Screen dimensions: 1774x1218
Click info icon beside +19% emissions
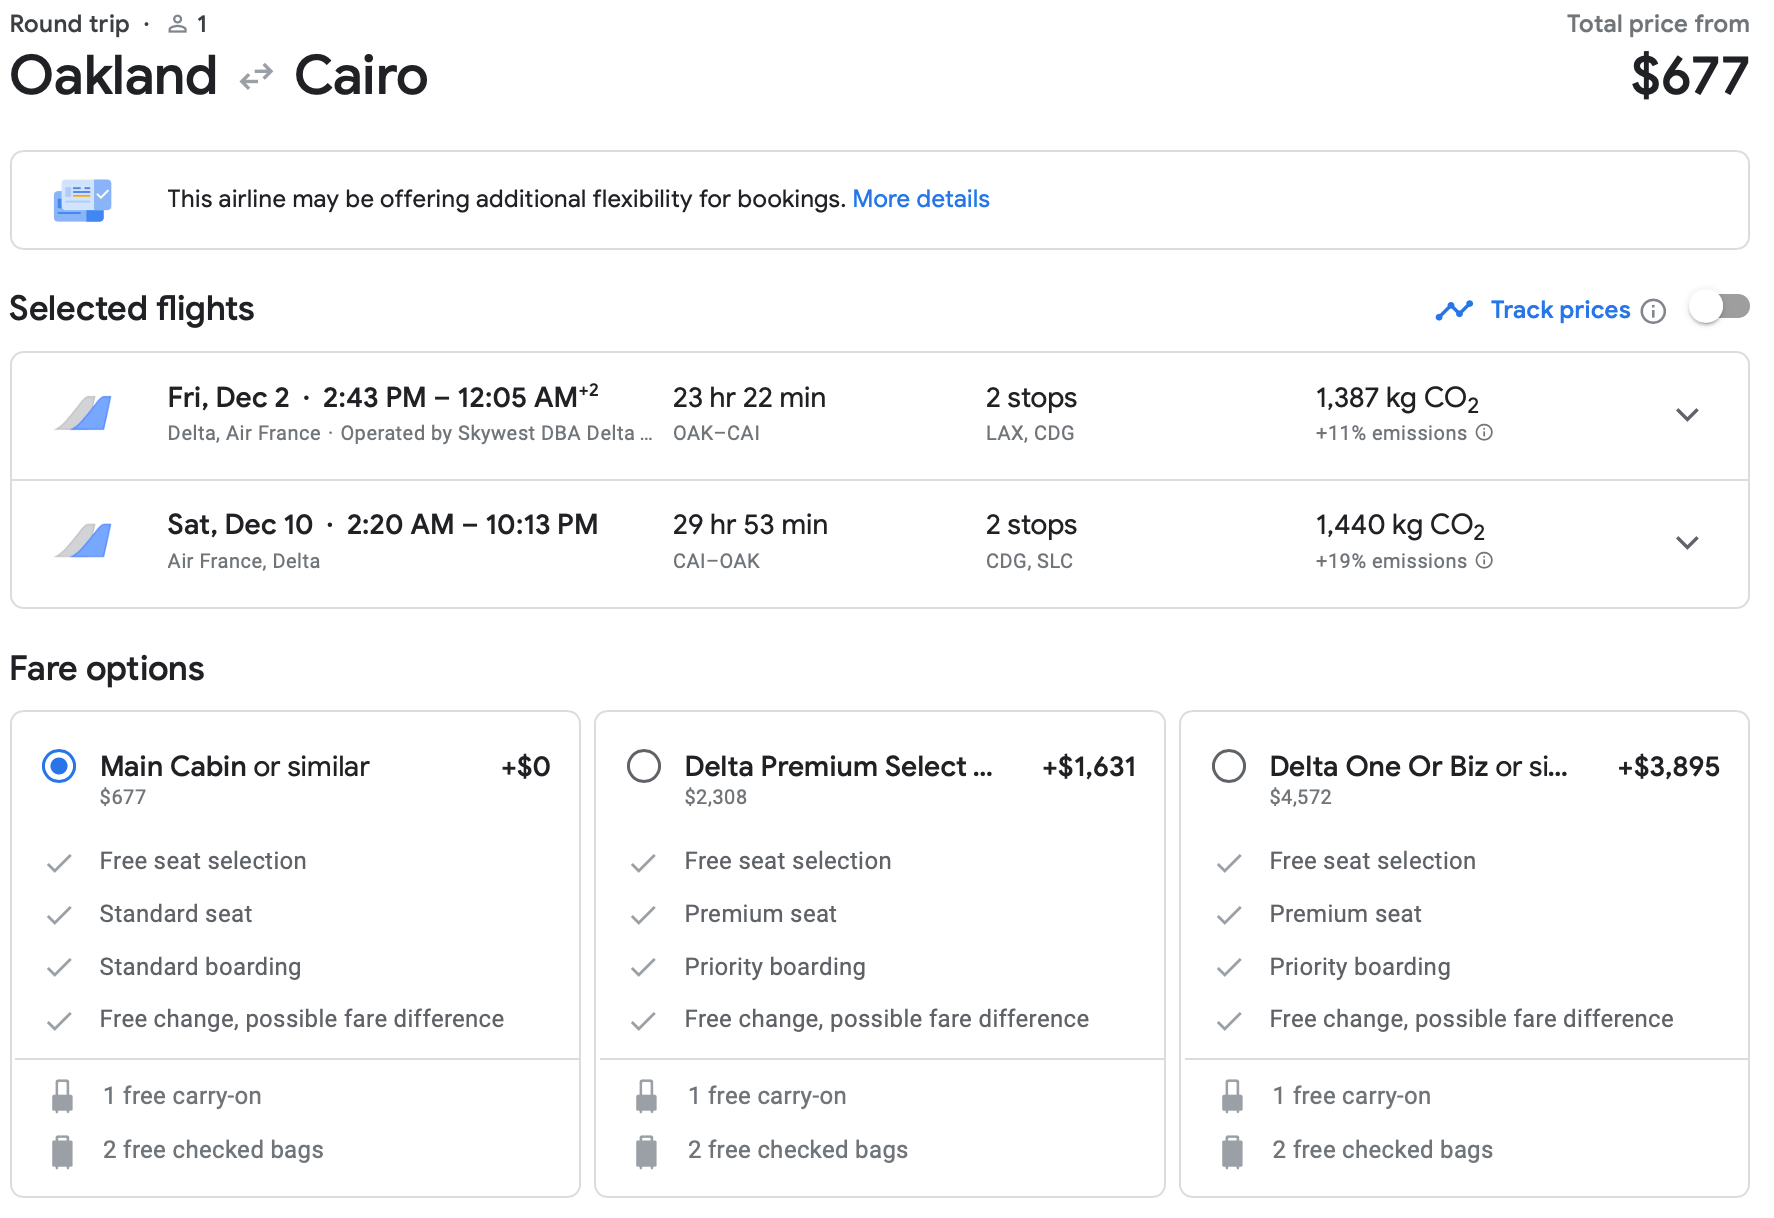(x=1485, y=561)
